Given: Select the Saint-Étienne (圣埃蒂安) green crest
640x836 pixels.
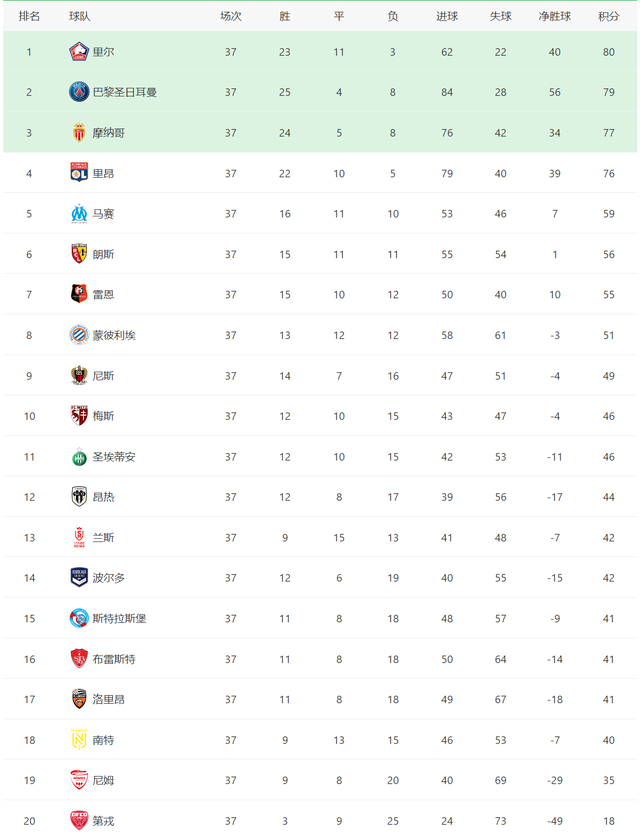Looking at the screenshot, I should 79,457.
